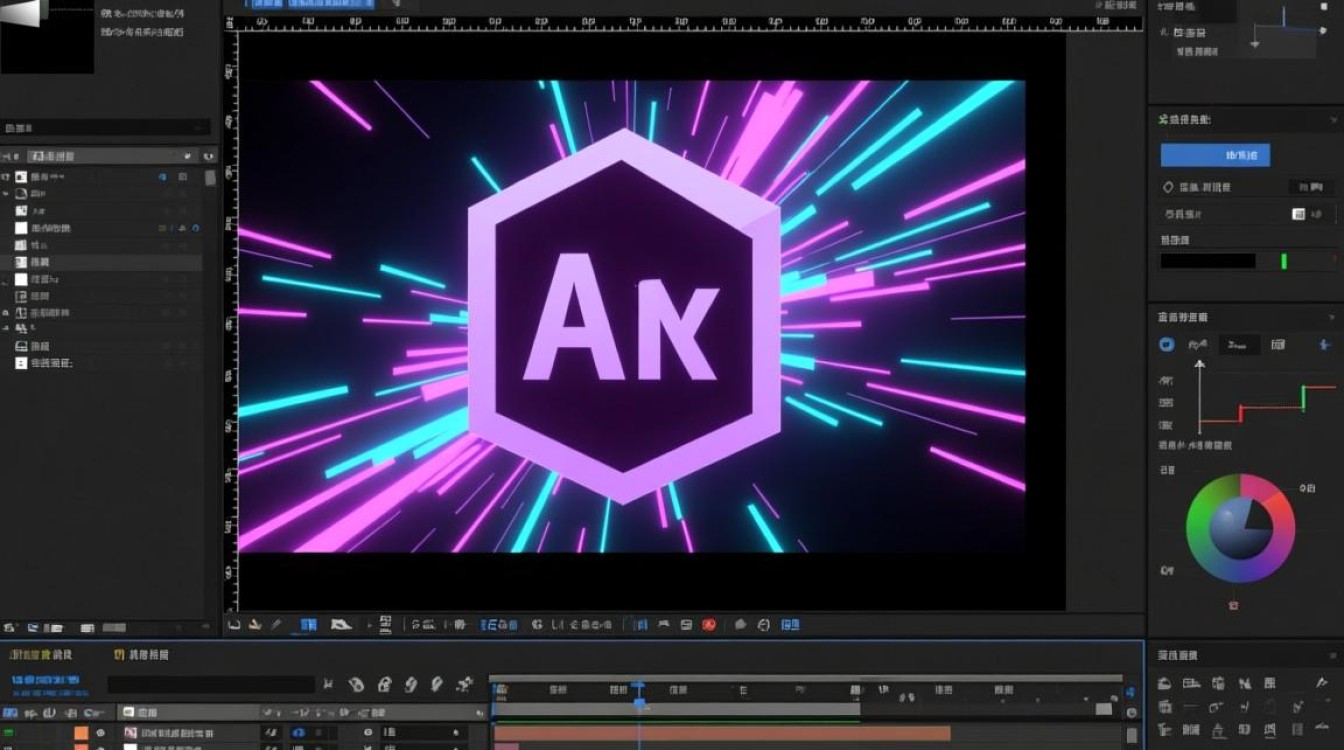Screen dimensions: 1344x750
Task: Click the blue icon in first project row
Action: 163,177
